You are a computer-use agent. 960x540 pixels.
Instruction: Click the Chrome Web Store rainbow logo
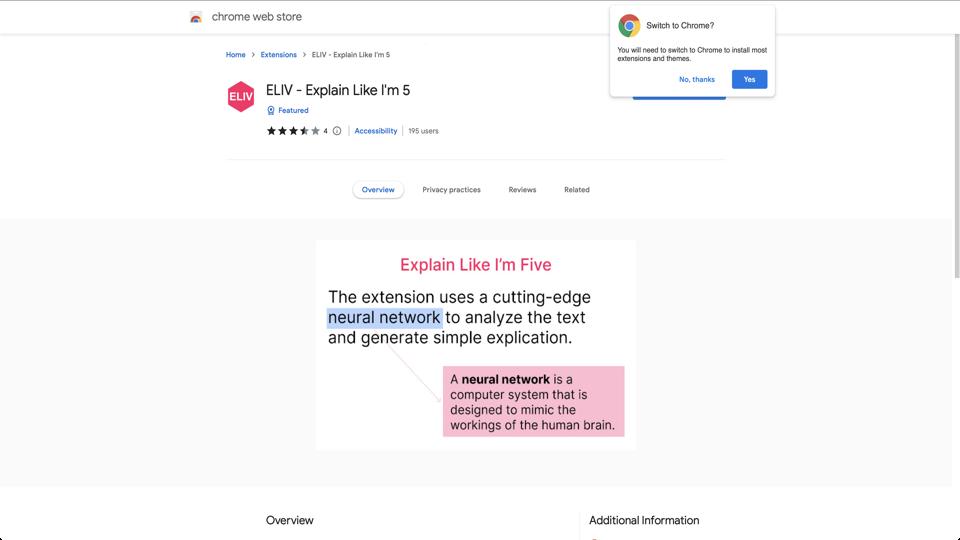click(x=196, y=17)
